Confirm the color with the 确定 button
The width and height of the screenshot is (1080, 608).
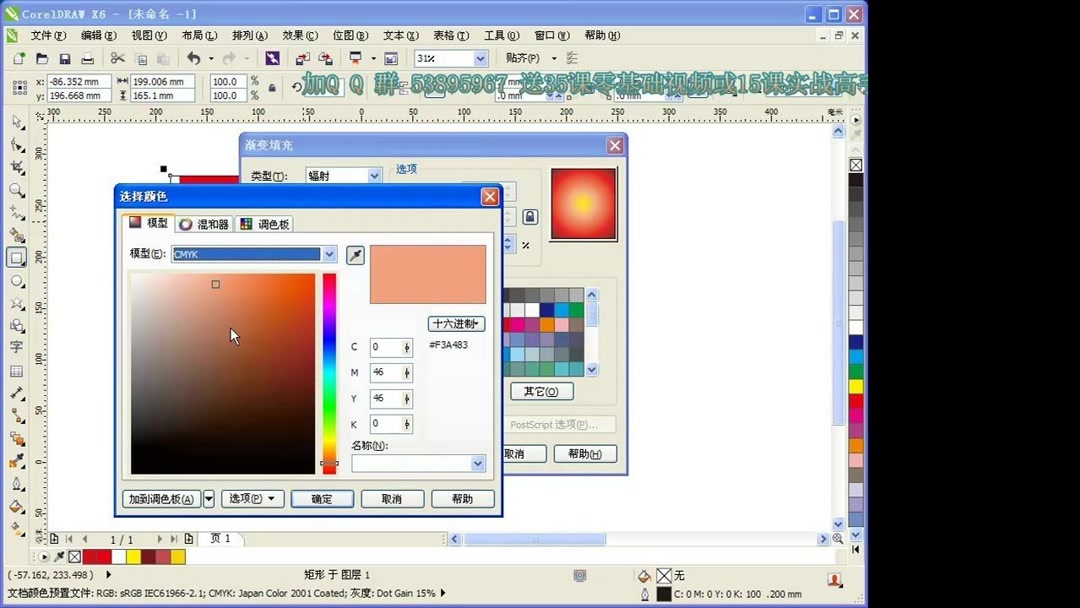click(x=322, y=498)
